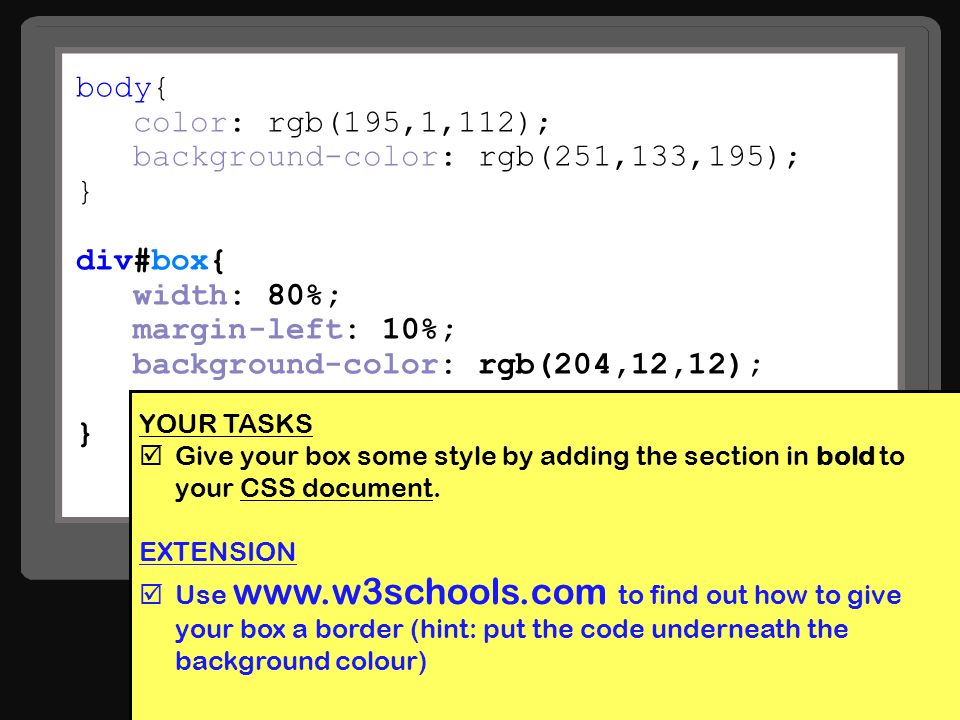The height and width of the screenshot is (720, 960).
Task: Tick the checkbox beside 'Give your box some style'
Action: (151, 456)
